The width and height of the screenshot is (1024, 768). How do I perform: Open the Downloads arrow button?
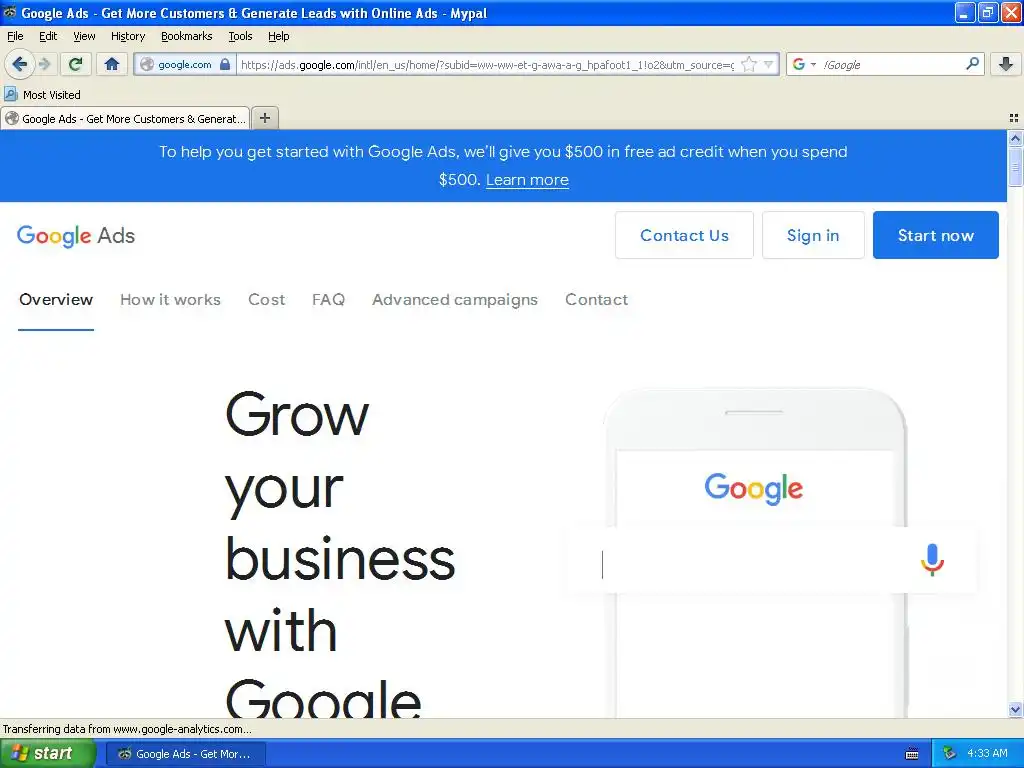pyautogui.click(x=1006, y=64)
